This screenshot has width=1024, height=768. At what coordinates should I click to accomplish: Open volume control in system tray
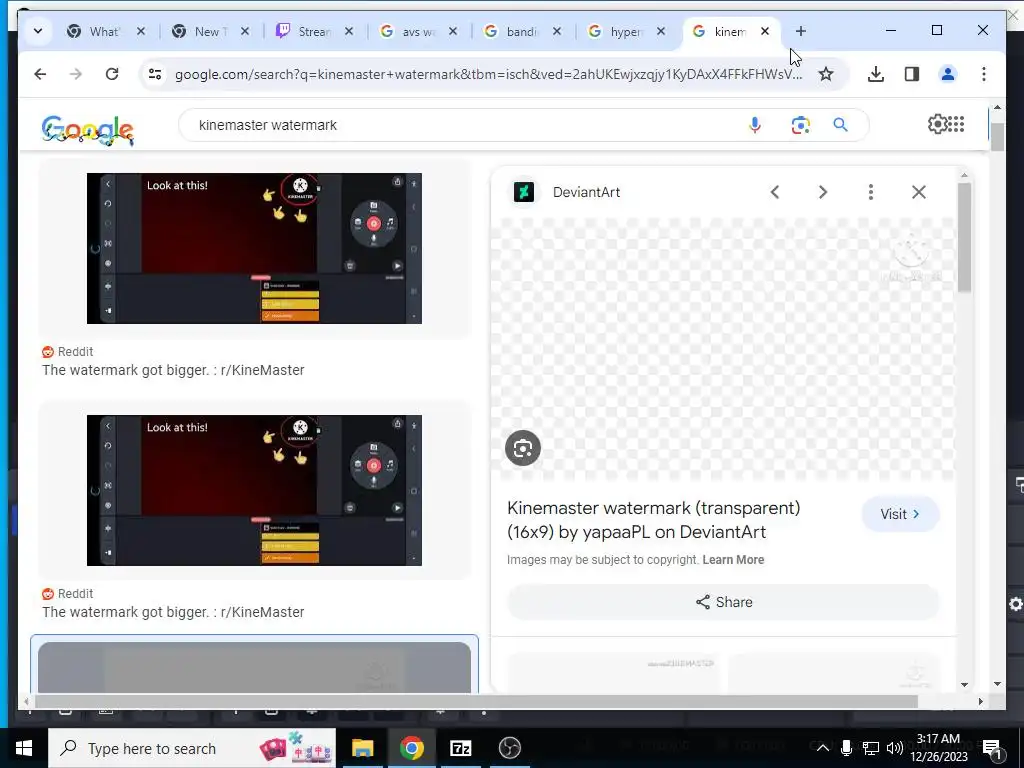[895, 748]
